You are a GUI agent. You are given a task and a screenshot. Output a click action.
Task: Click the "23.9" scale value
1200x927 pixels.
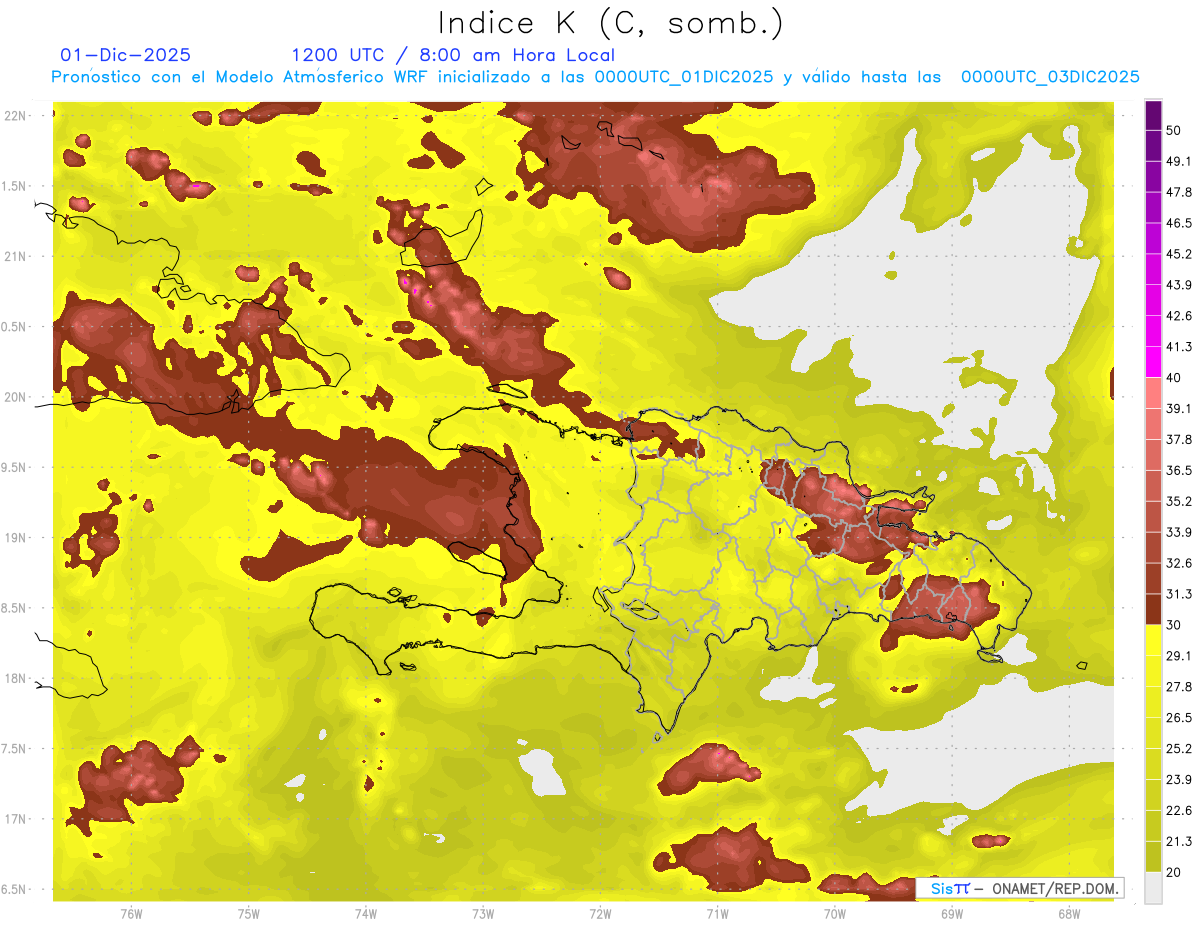pyautogui.click(x=1178, y=780)
